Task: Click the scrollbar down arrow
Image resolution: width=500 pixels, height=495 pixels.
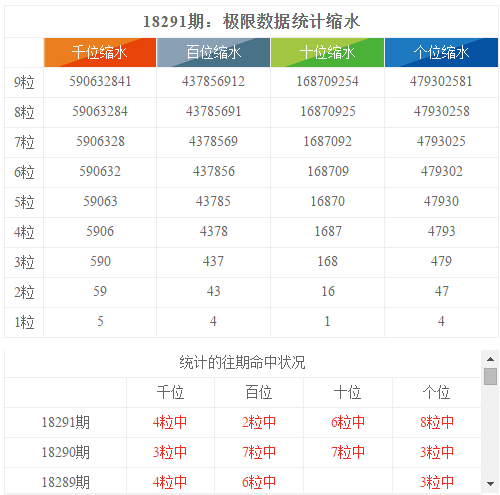Action: coord(490,484)
